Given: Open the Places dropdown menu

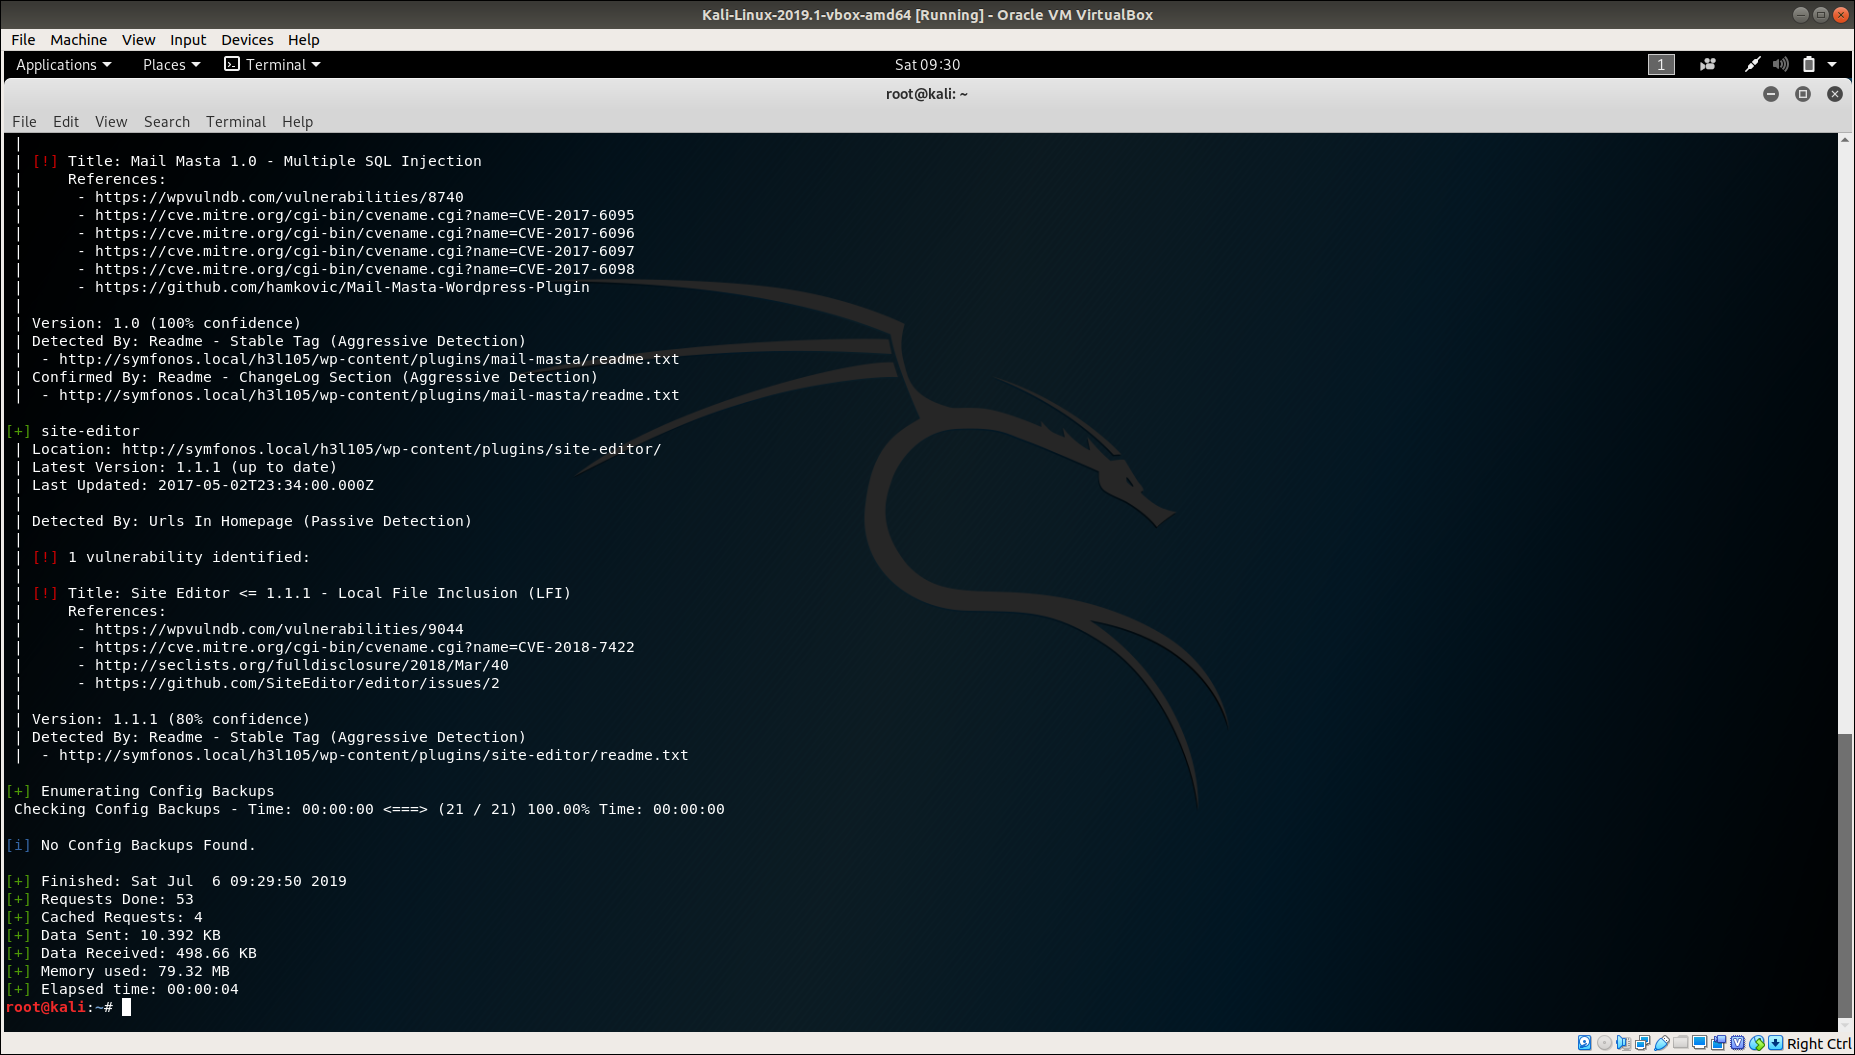Looking at the screenshot, I should (171, 64).
